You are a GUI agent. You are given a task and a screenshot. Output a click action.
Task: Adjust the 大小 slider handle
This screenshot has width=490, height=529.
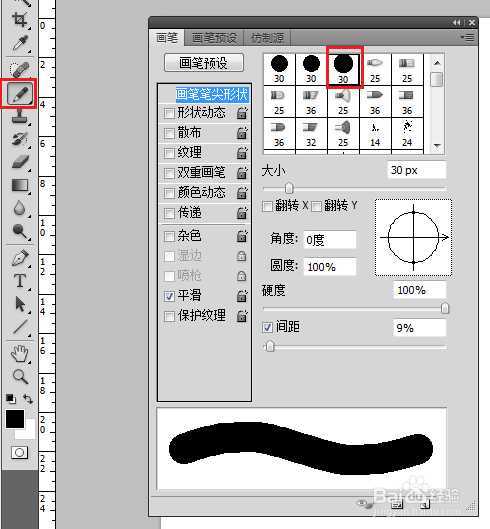tap(289, 188)
